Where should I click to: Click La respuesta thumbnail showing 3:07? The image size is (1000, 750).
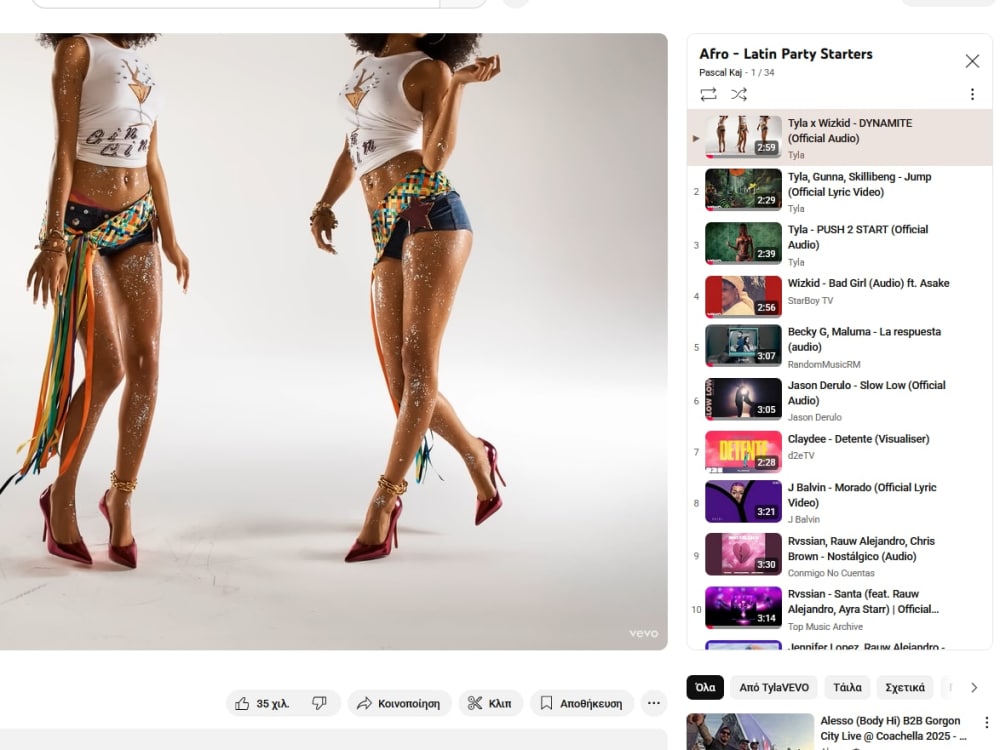tap(743, 346)
